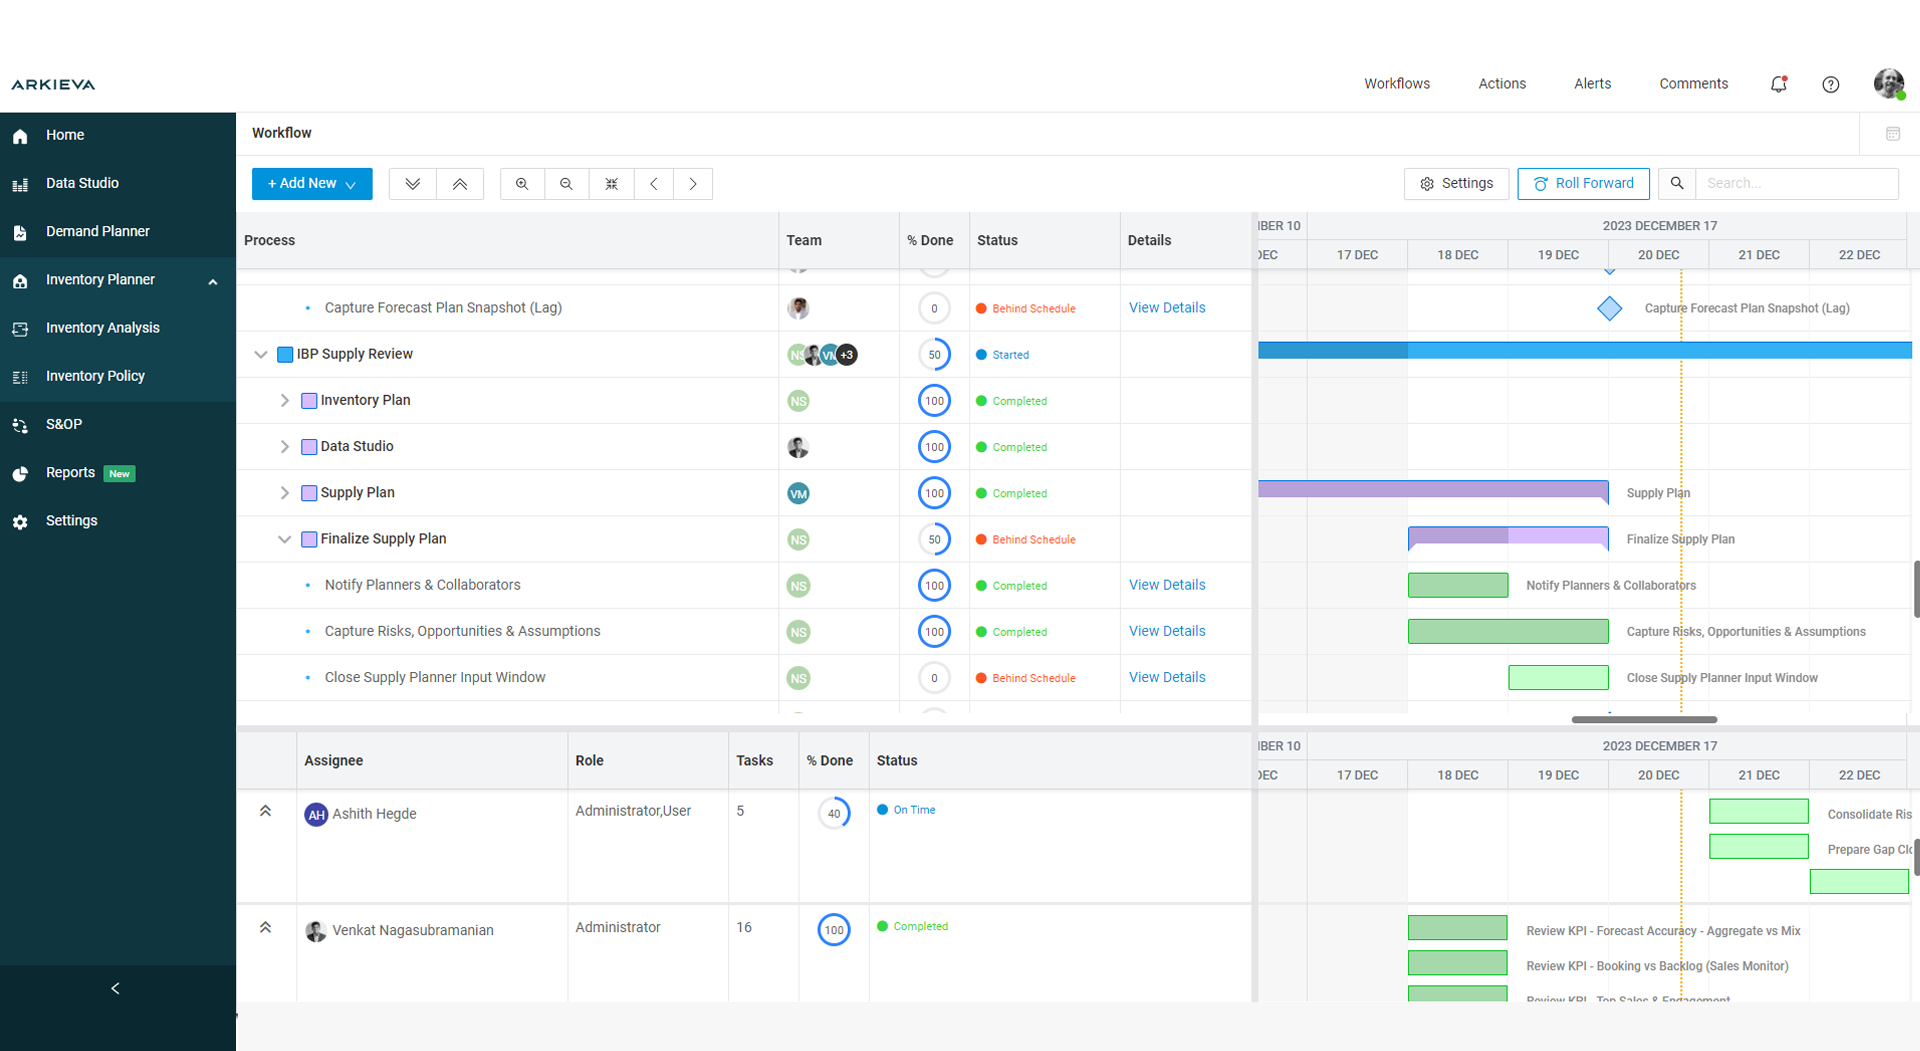Open the notifications bell
1920x1051 pixels.
click(1778, 84)
